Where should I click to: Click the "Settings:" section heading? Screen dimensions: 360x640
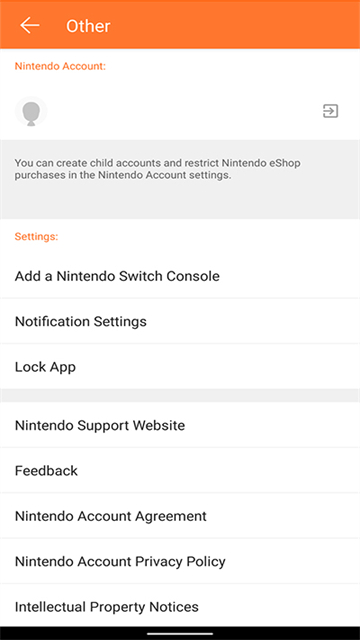click(36, 237)
